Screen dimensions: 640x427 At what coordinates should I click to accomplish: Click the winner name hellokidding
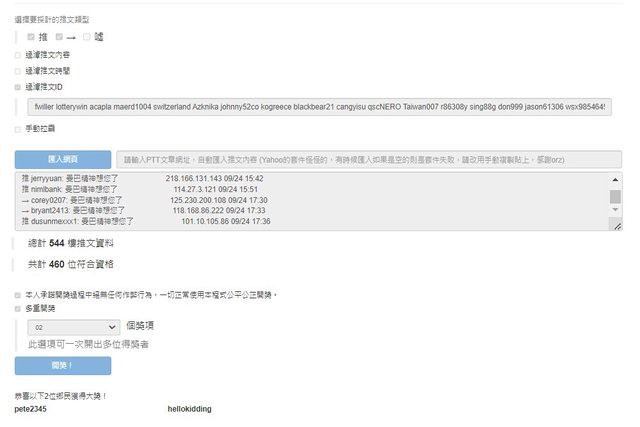pyautogui.click(x=189, y=409)
